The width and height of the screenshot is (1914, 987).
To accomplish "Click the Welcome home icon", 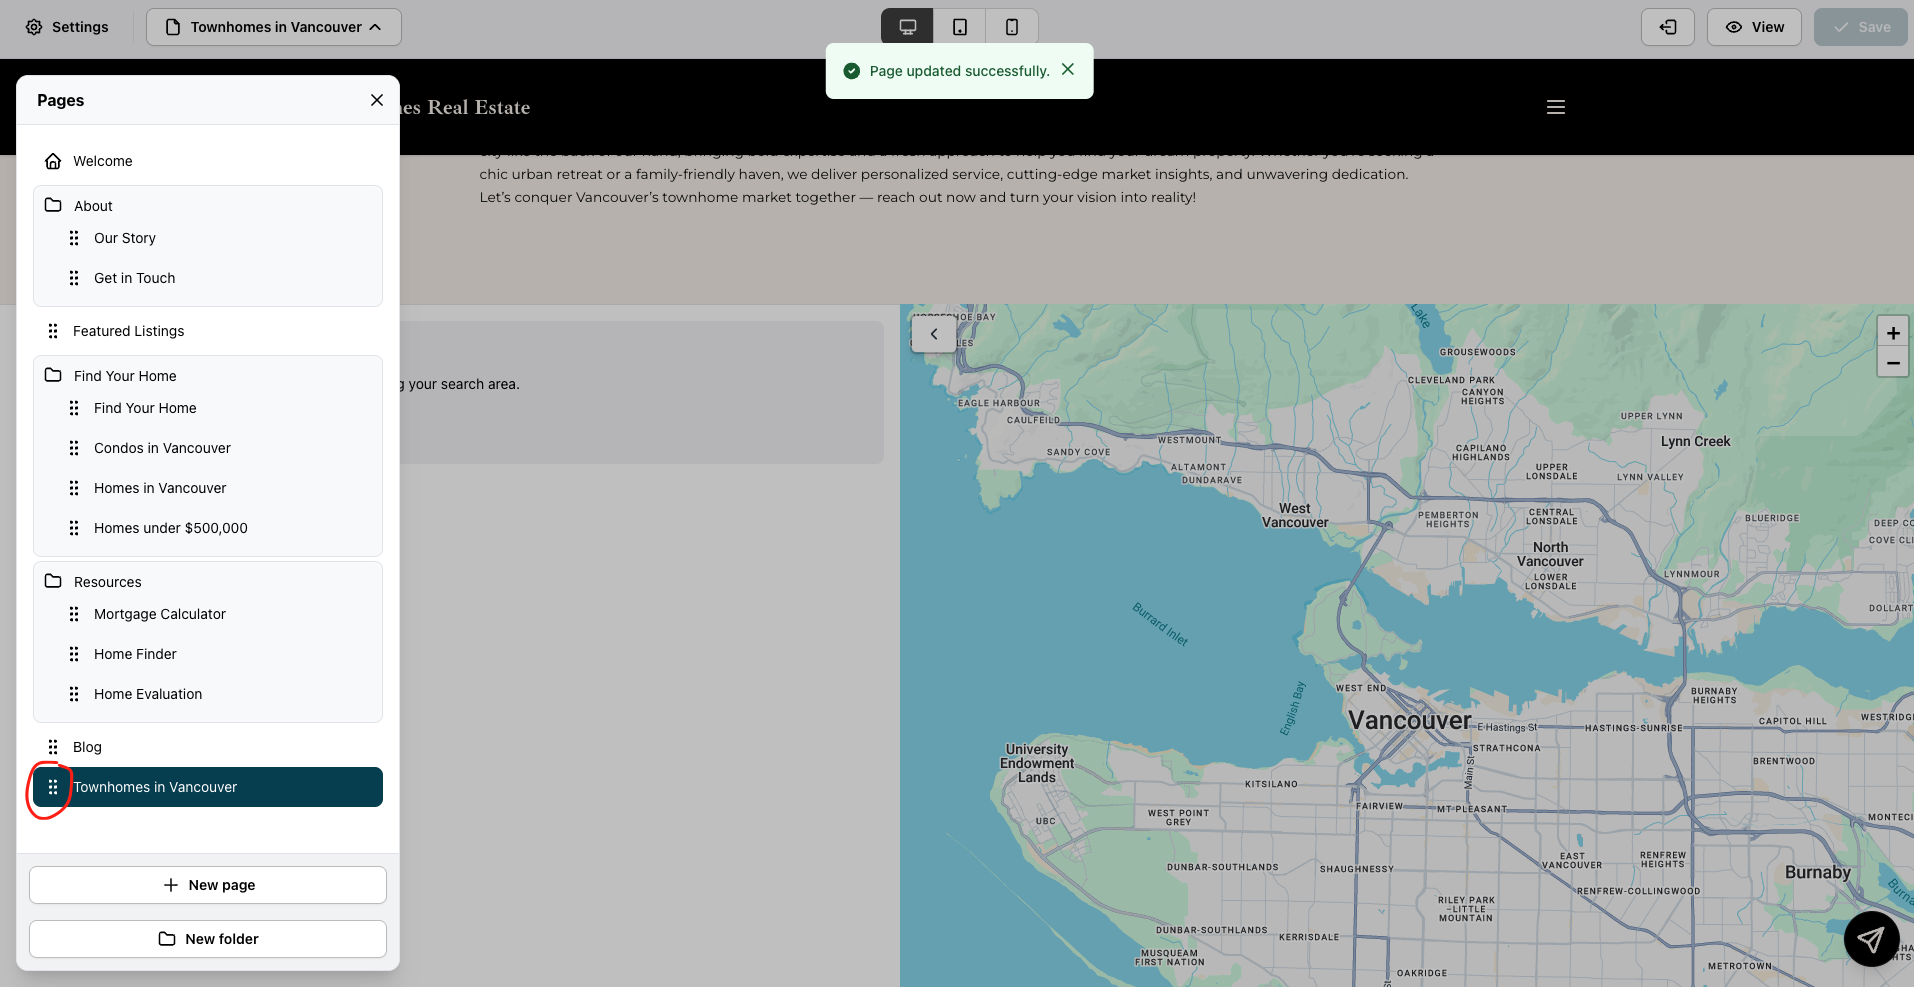I will tap(53, 161).
